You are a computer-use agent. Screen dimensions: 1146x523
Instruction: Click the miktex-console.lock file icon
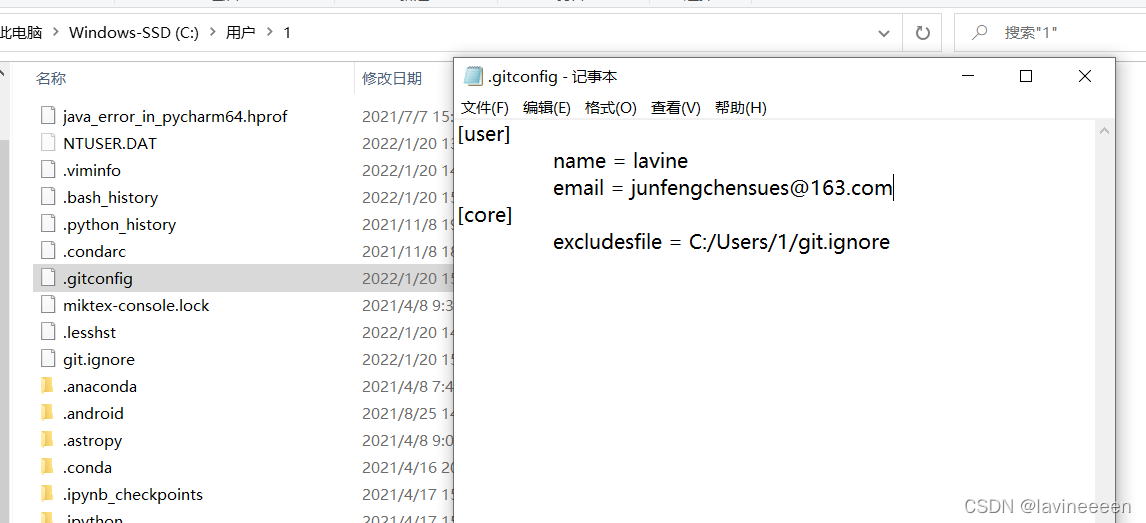(48, 305)
